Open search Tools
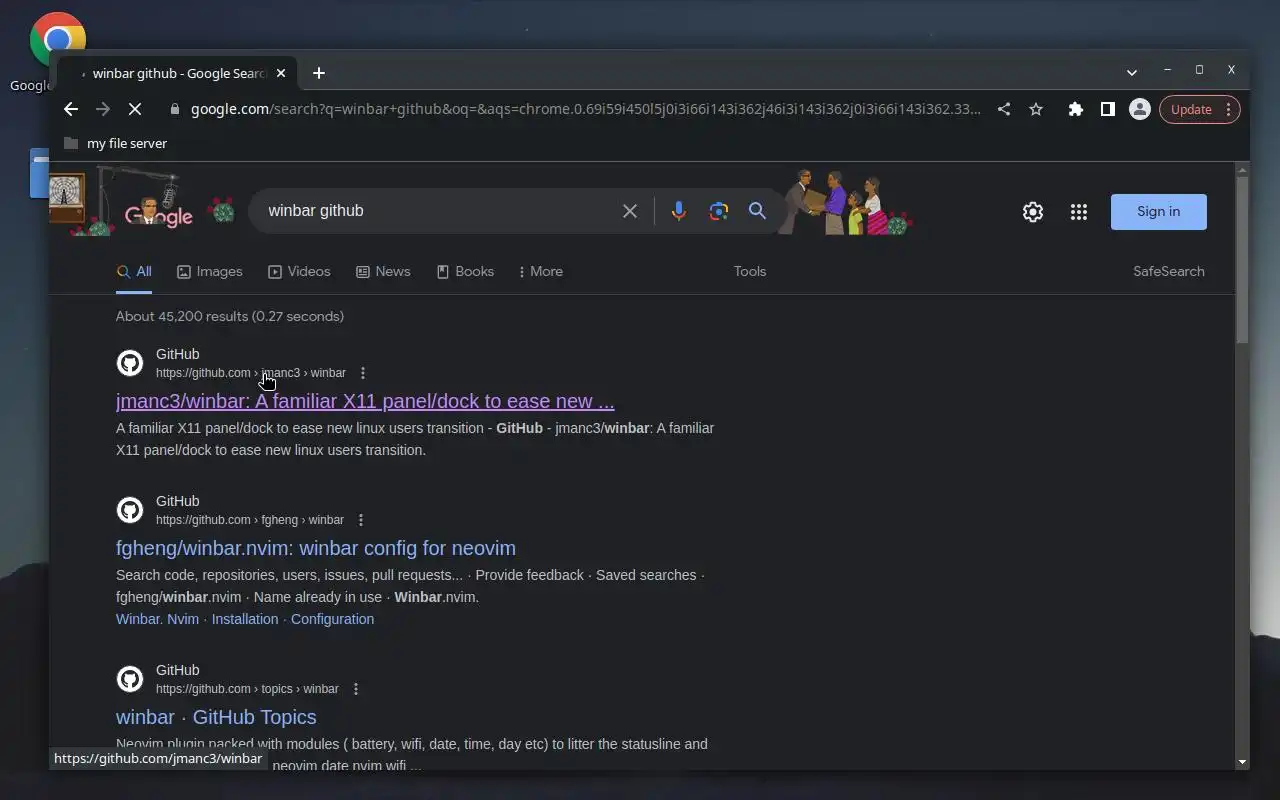Viewport: 1280px width, 800px height. tap(750, 272)
